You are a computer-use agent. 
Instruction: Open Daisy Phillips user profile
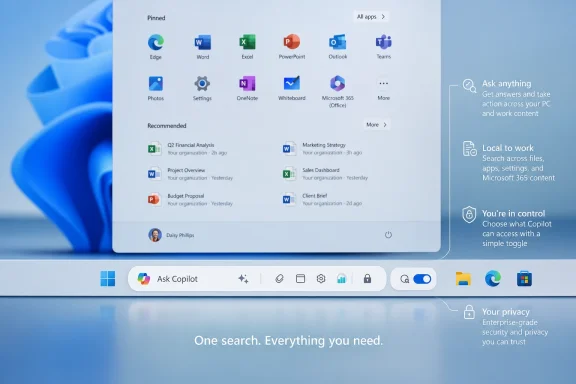[171, 235]
